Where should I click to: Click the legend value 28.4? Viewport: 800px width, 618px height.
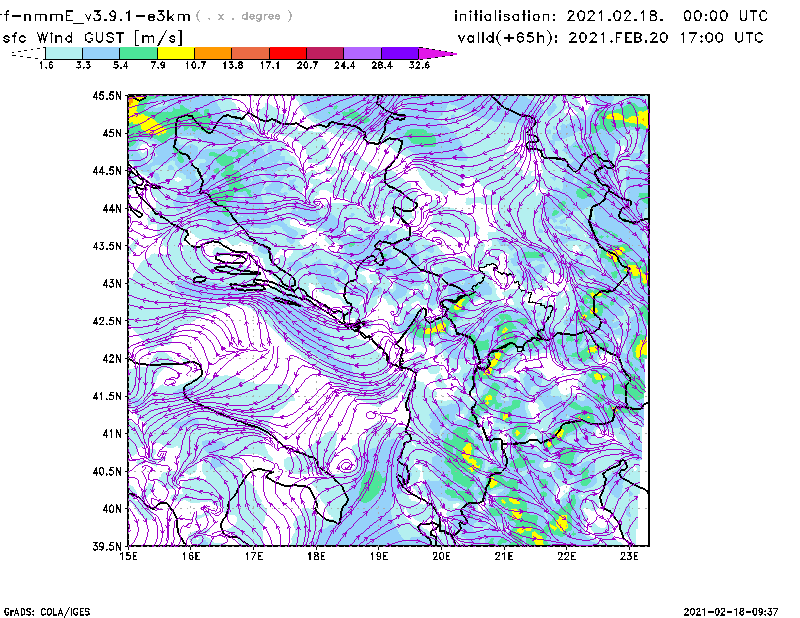click(x=382, y=65)
